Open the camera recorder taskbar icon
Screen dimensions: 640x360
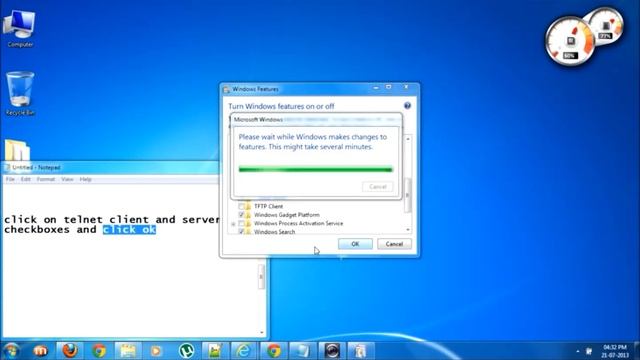click(332, 351)
